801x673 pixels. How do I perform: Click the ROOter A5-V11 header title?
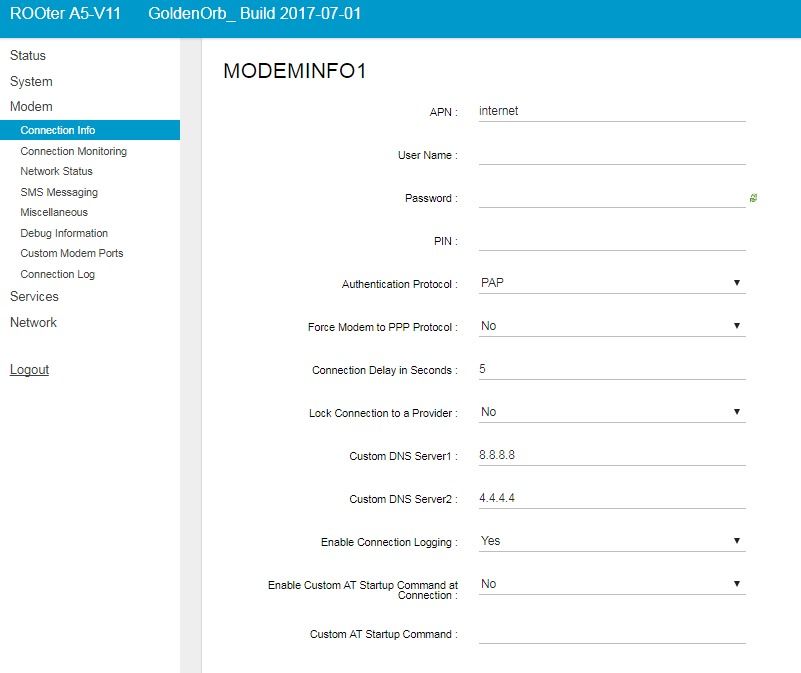pyautogui.click(x=65, y=13)
